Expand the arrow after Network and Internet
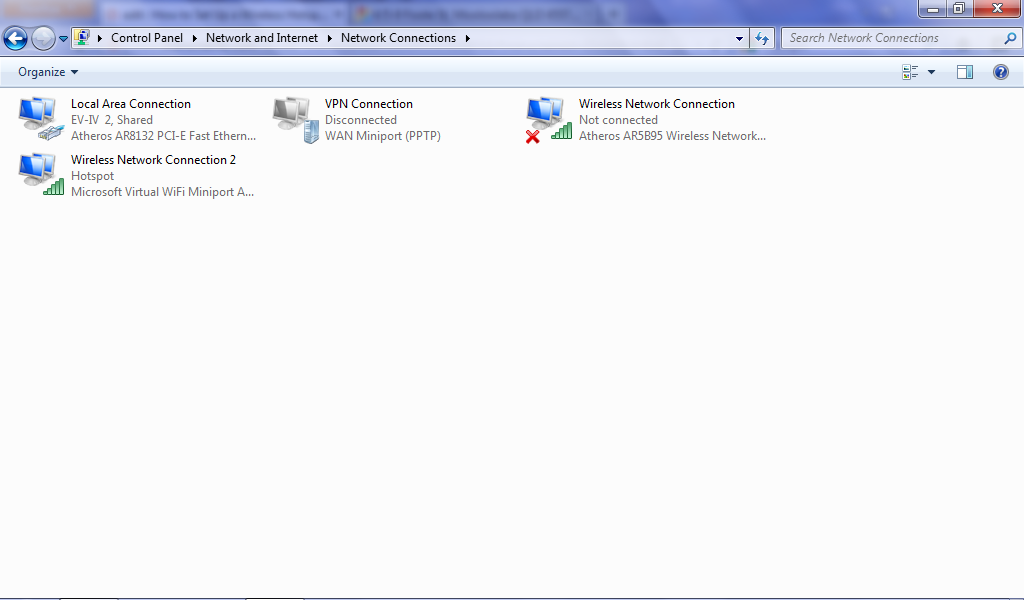The height and width of the screenshot is (600, 1024). click(330, 38)
